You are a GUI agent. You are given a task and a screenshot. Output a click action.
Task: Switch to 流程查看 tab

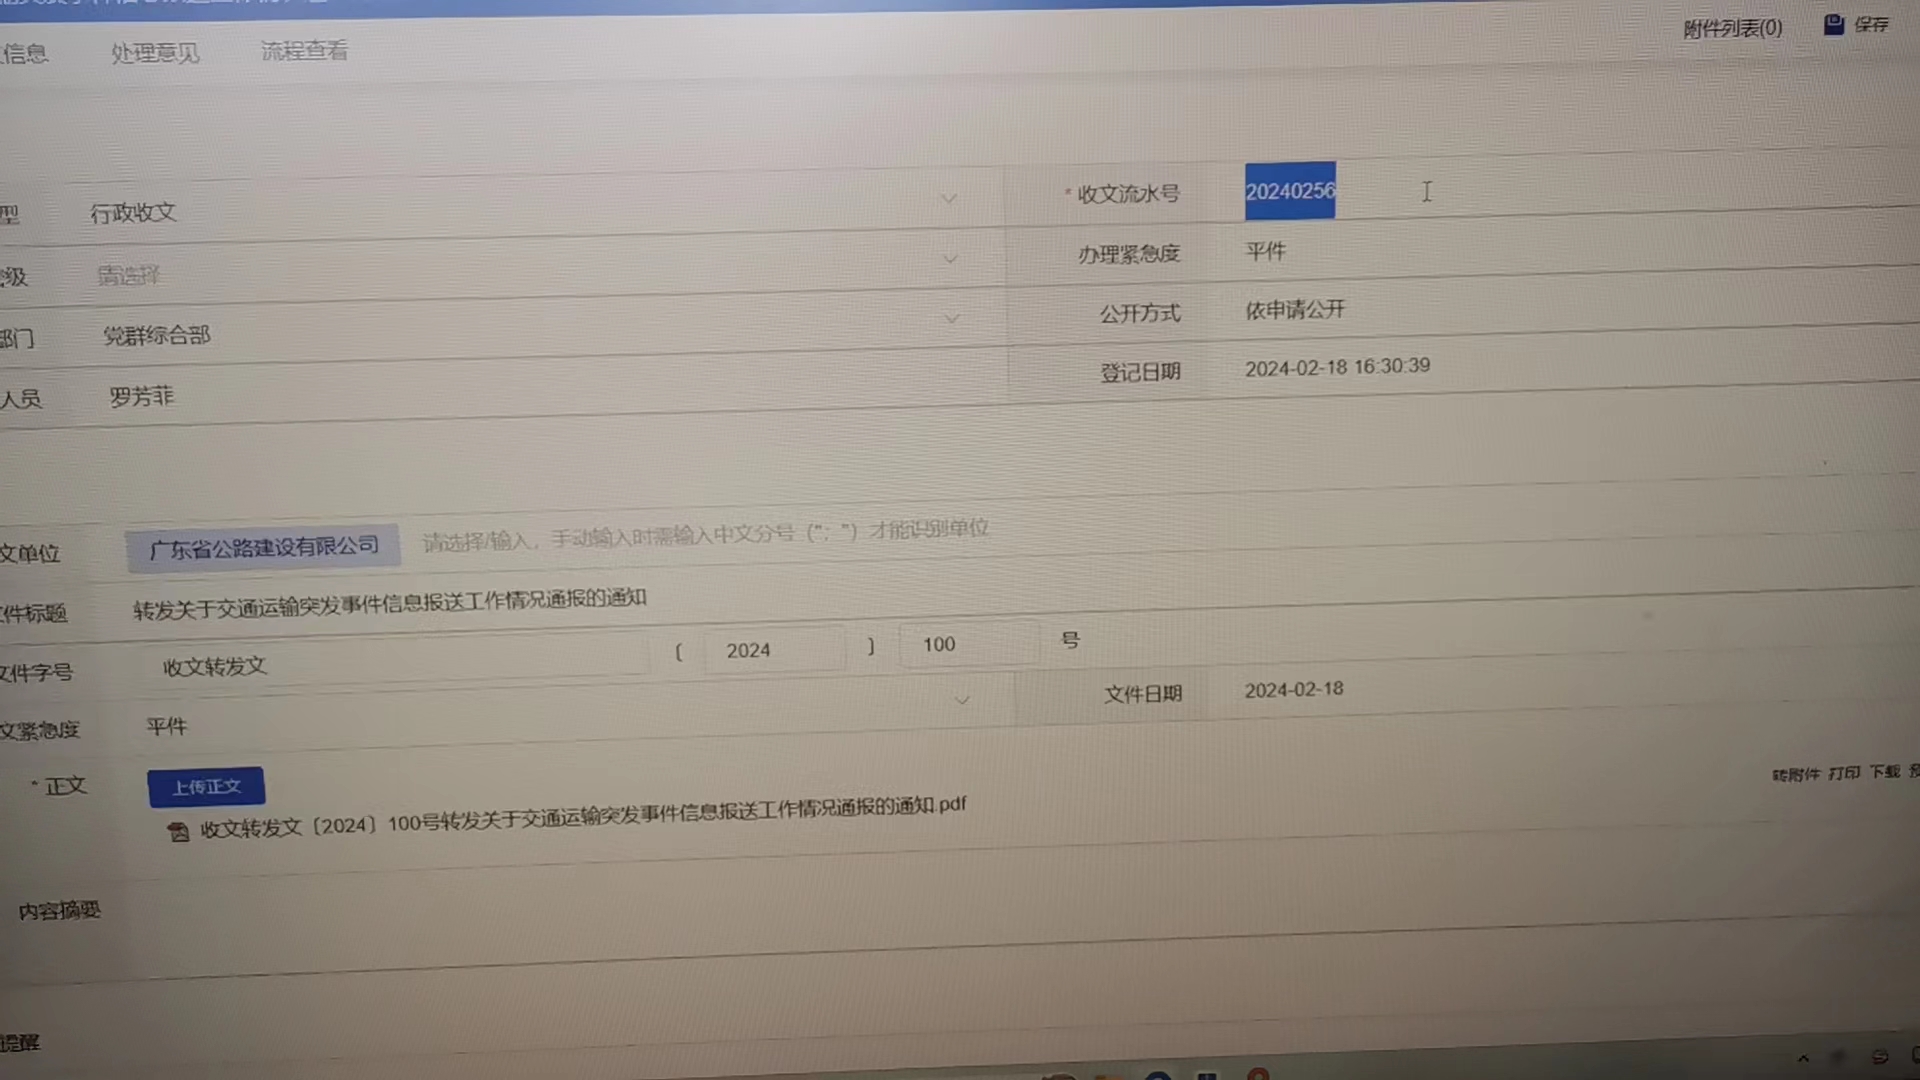coord(304,51)
